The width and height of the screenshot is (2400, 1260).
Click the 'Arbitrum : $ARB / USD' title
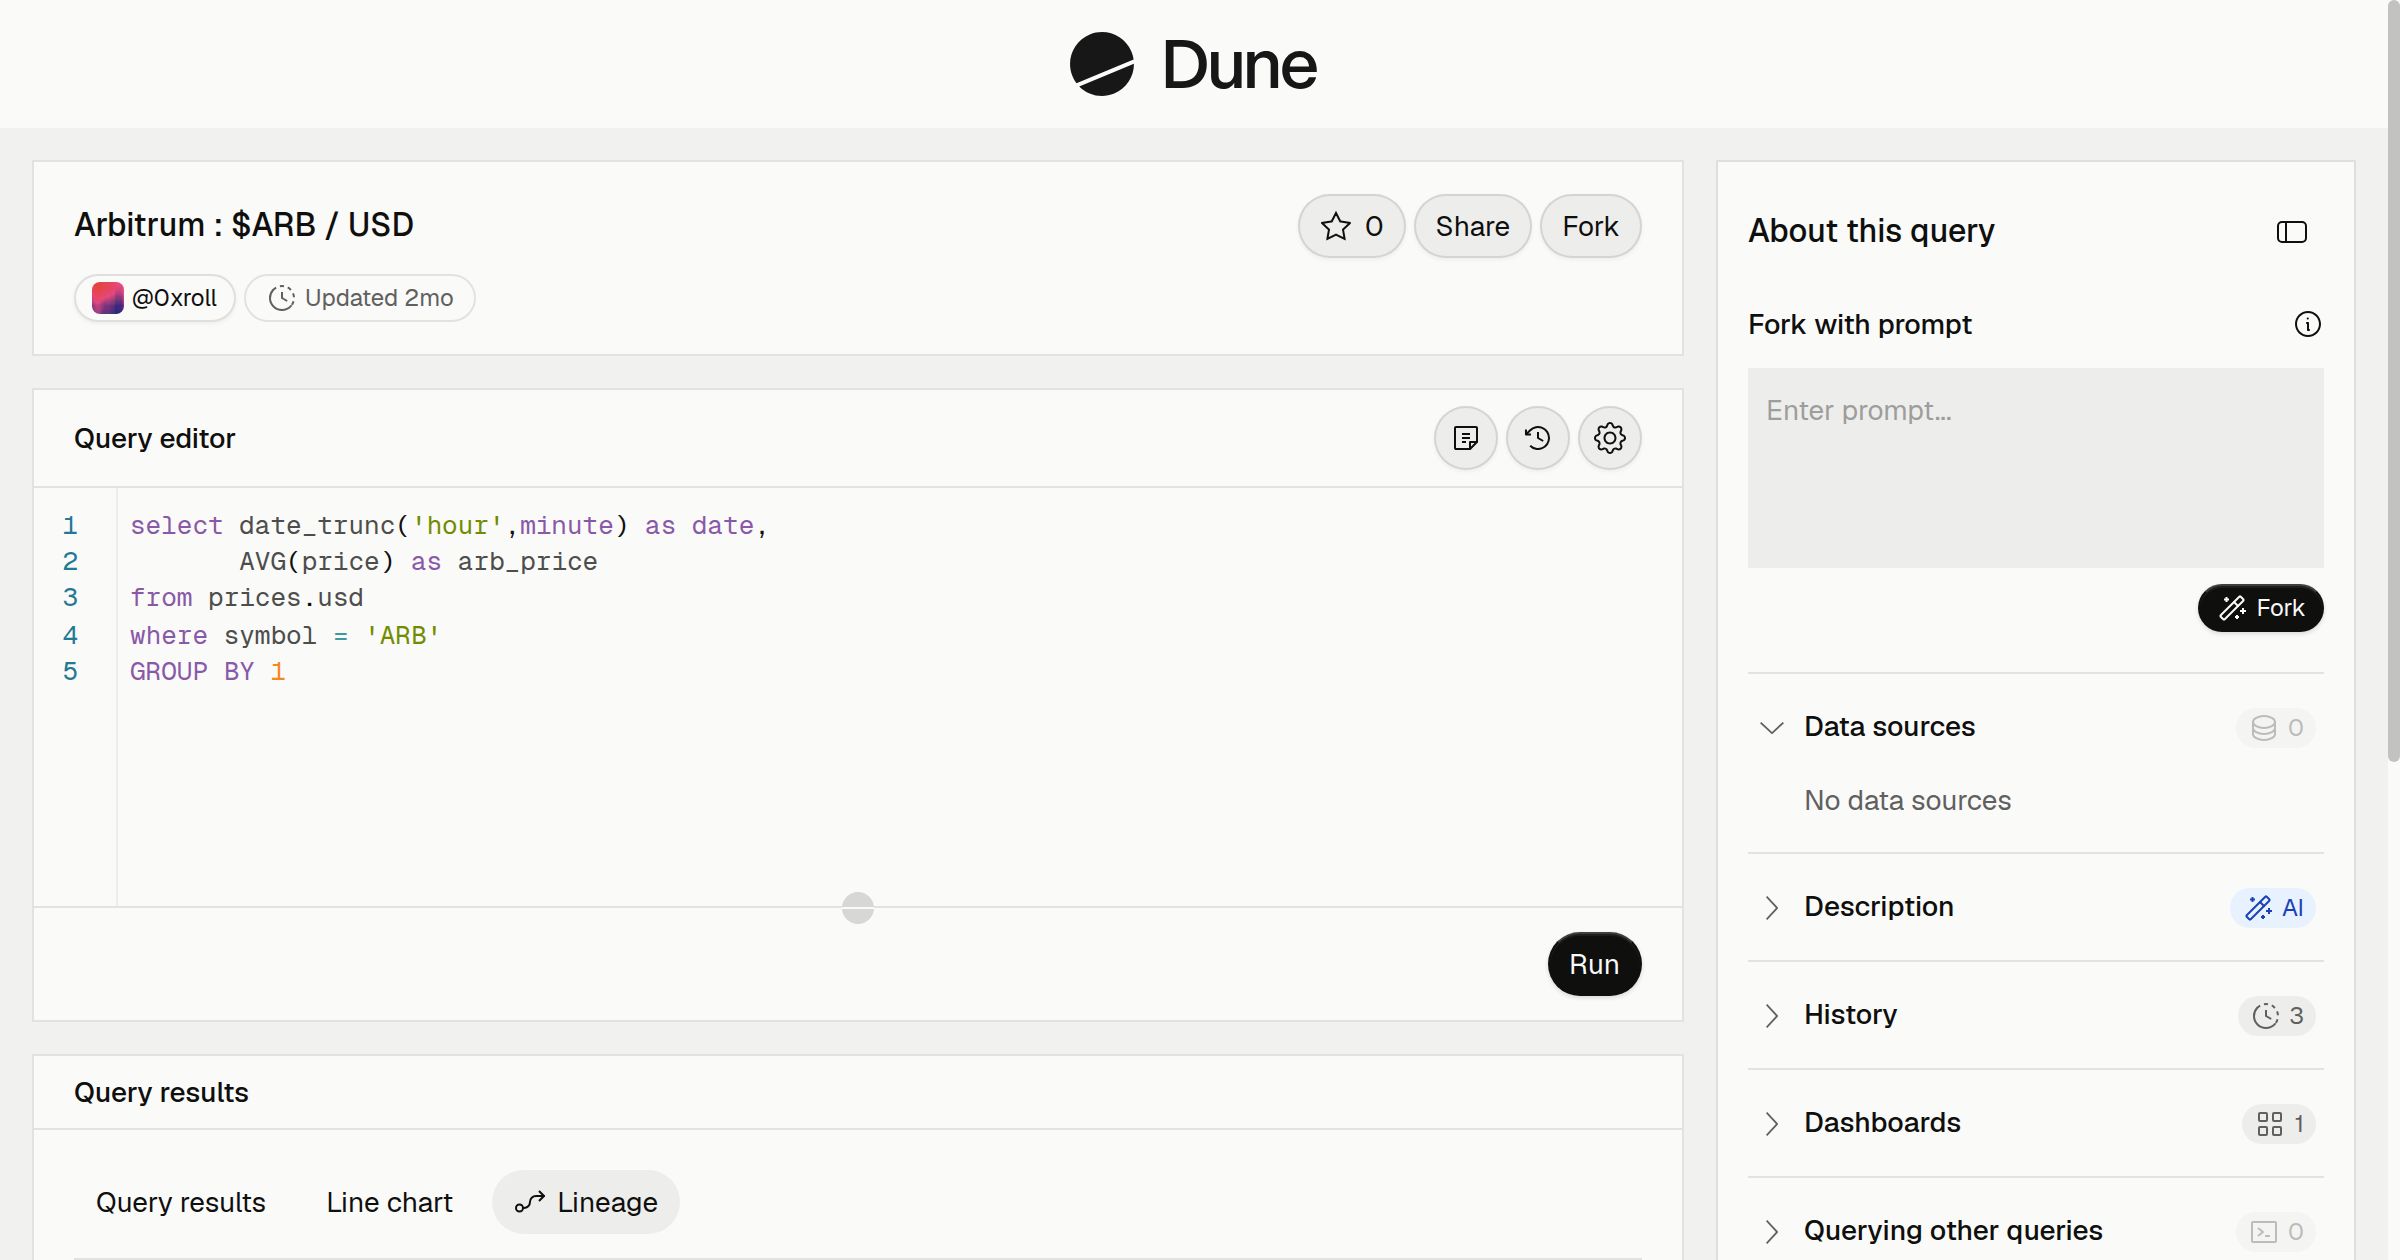(x=244, y=225)
